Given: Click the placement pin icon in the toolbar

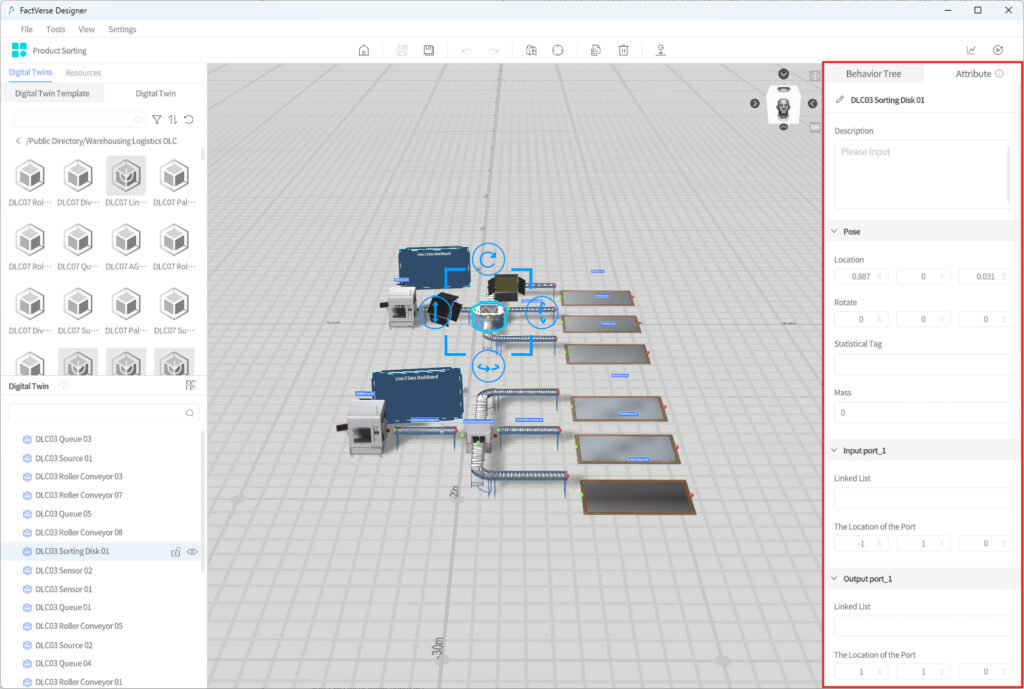Looking at the screenshot, I should [x=661, y=50].
